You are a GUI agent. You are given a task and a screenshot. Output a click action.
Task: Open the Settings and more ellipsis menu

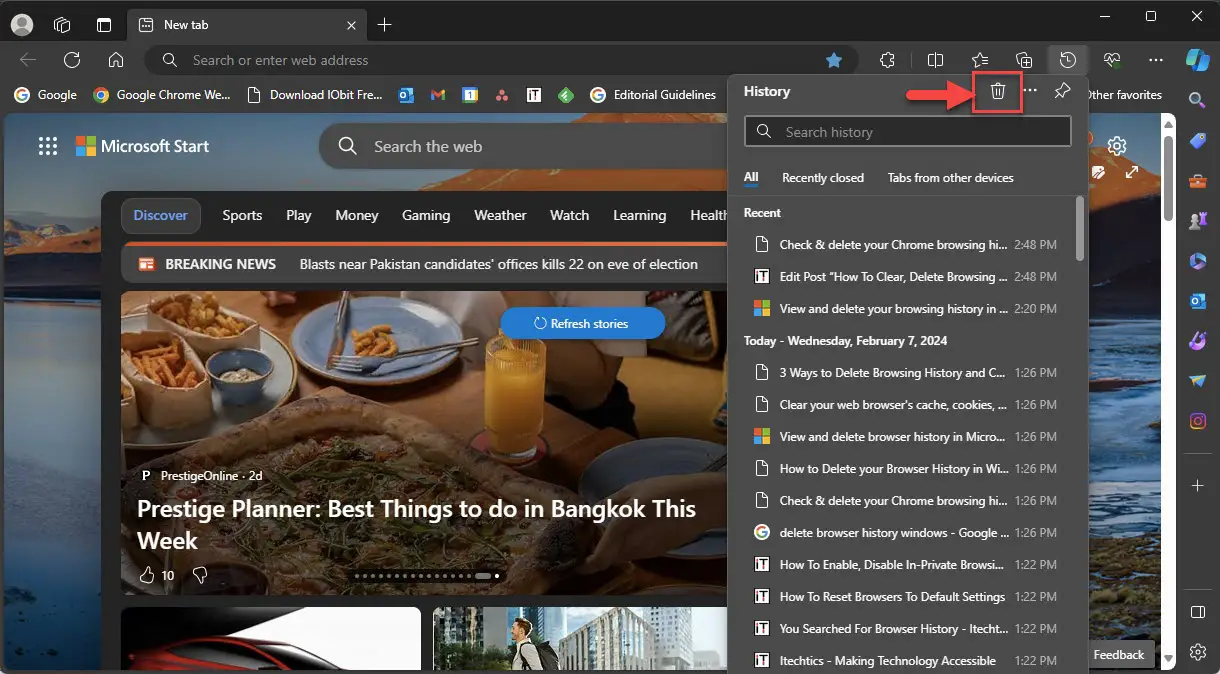1156,60
